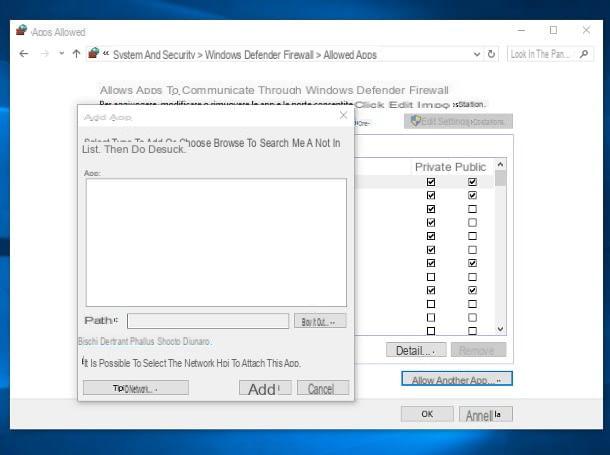Screen dimensions: 610x455
Task: Toggle the second row Public checkbox
Action: click(472, 195)
